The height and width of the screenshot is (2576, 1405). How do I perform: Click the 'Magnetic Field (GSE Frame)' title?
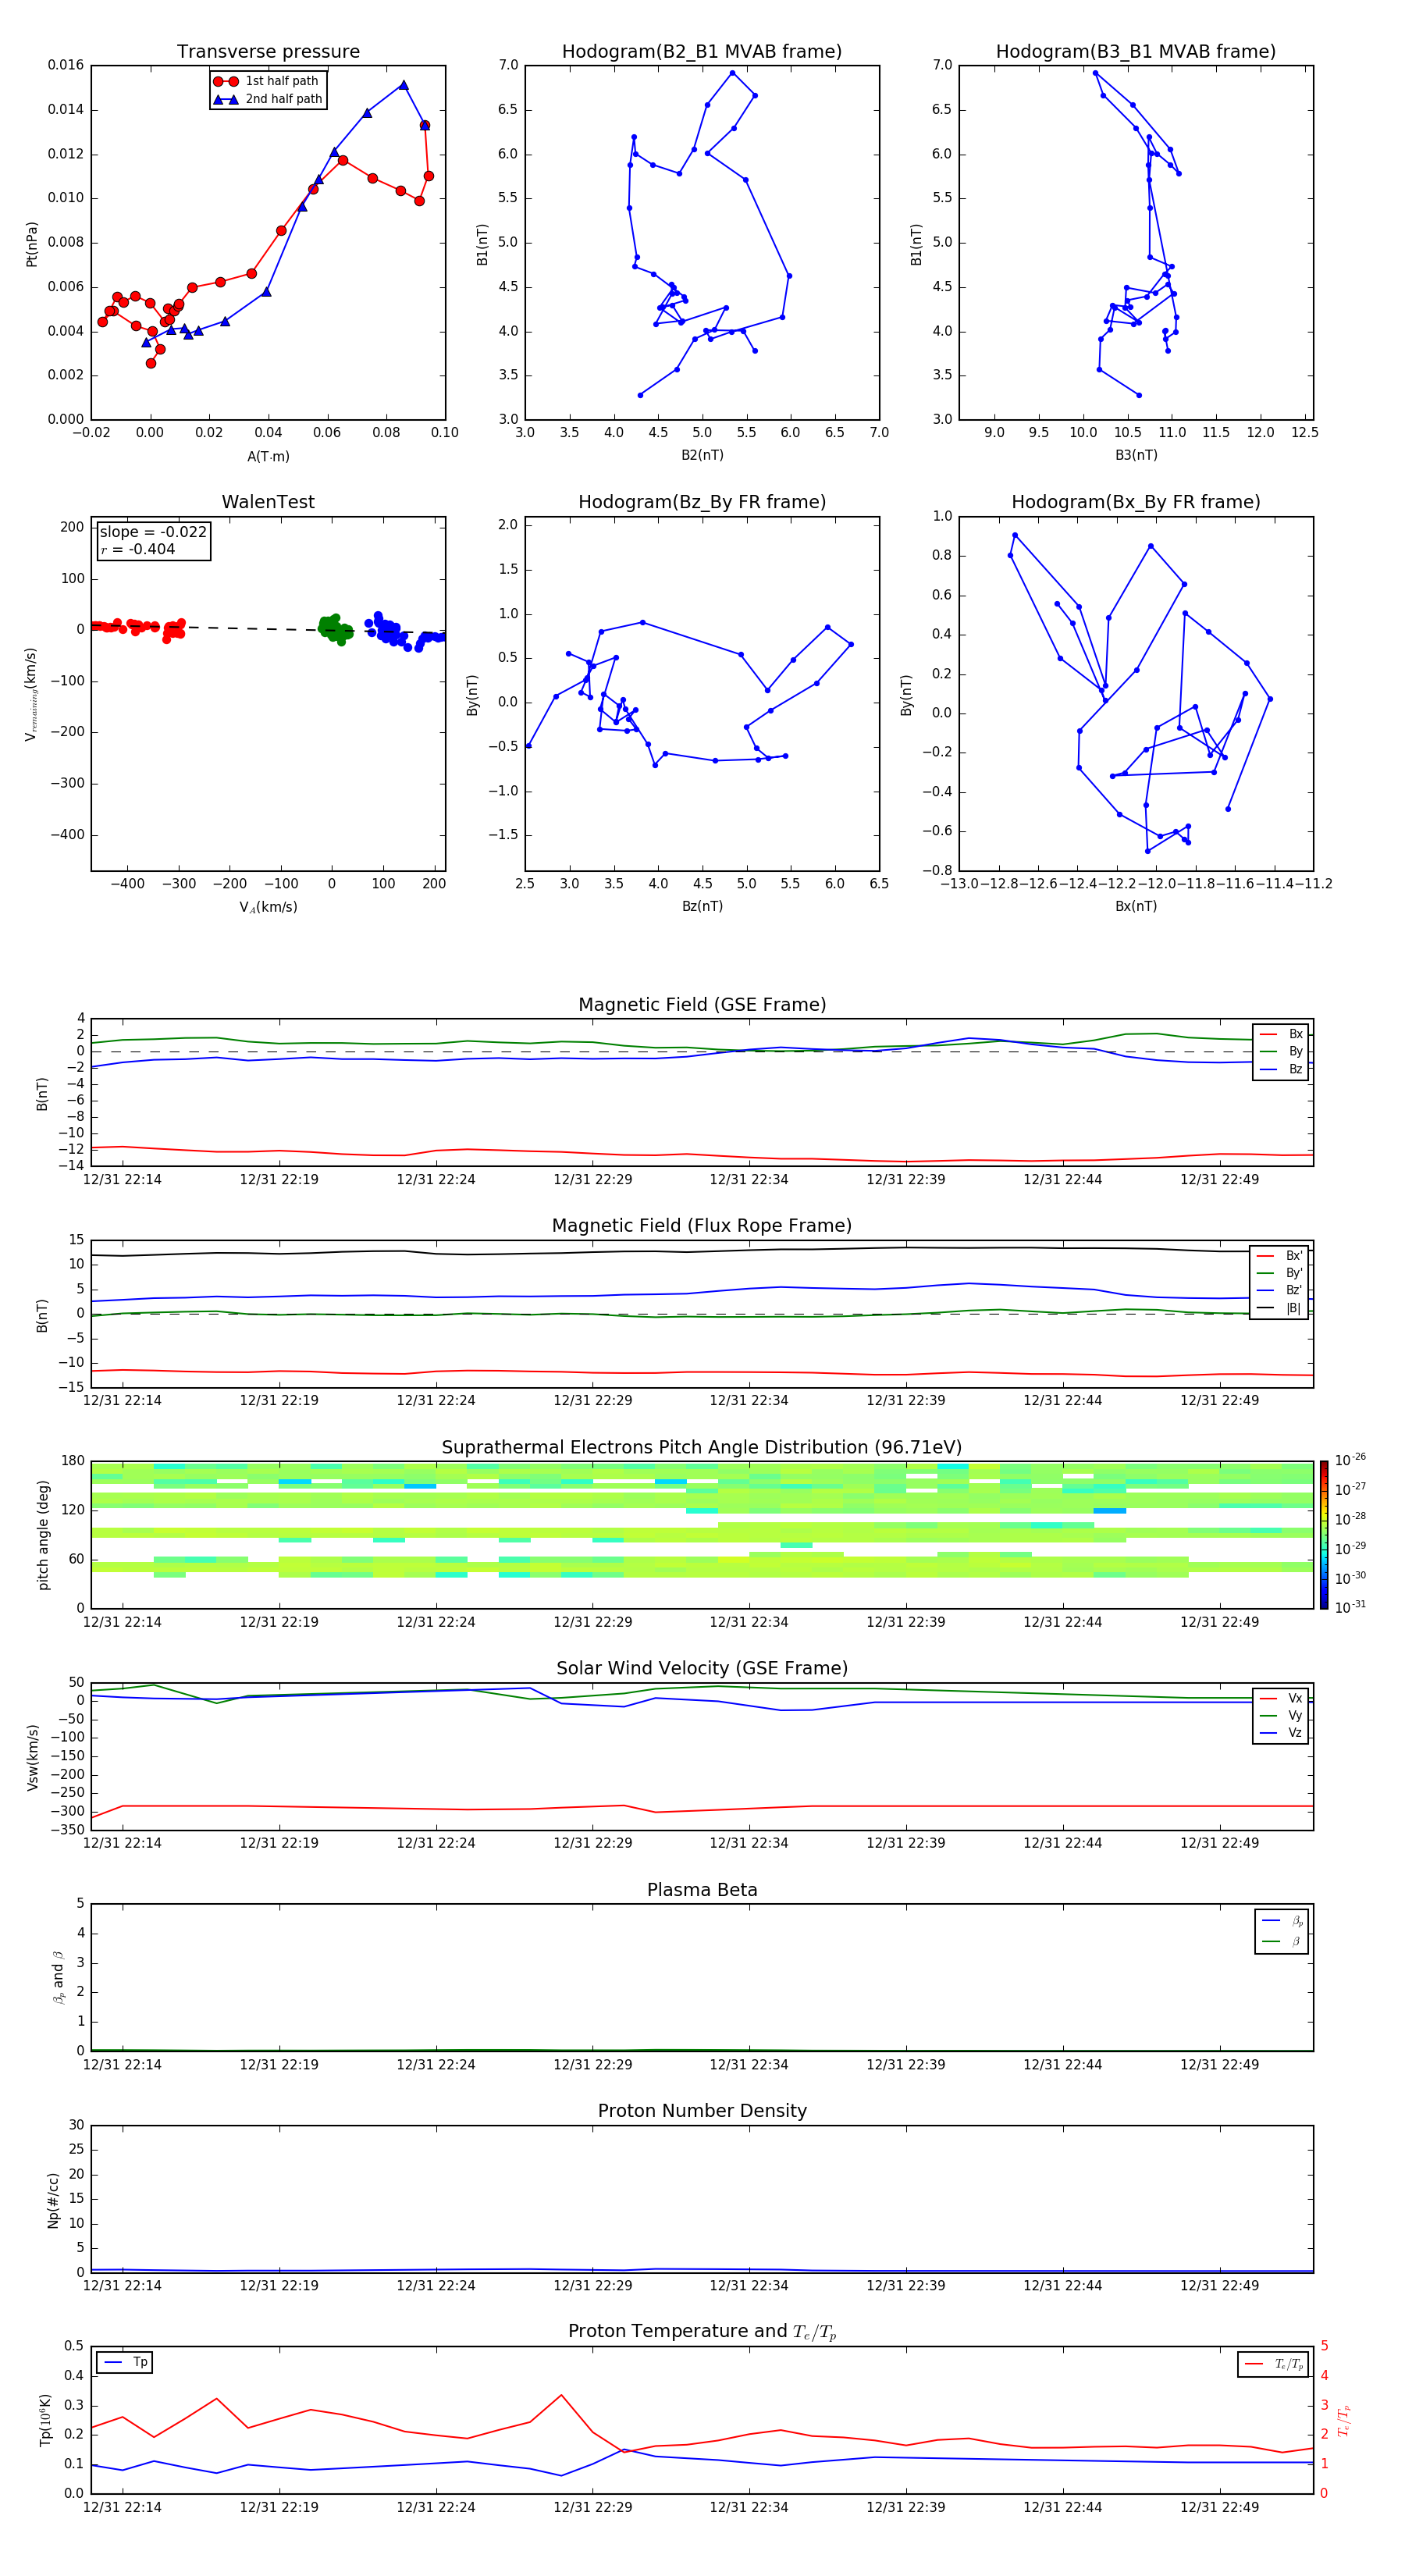(702, 1005)
